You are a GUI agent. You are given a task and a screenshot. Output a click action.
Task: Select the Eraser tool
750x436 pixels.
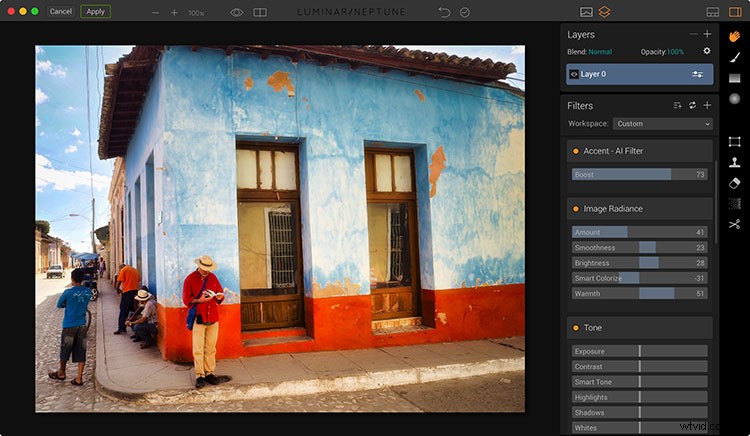click(735, 183)
